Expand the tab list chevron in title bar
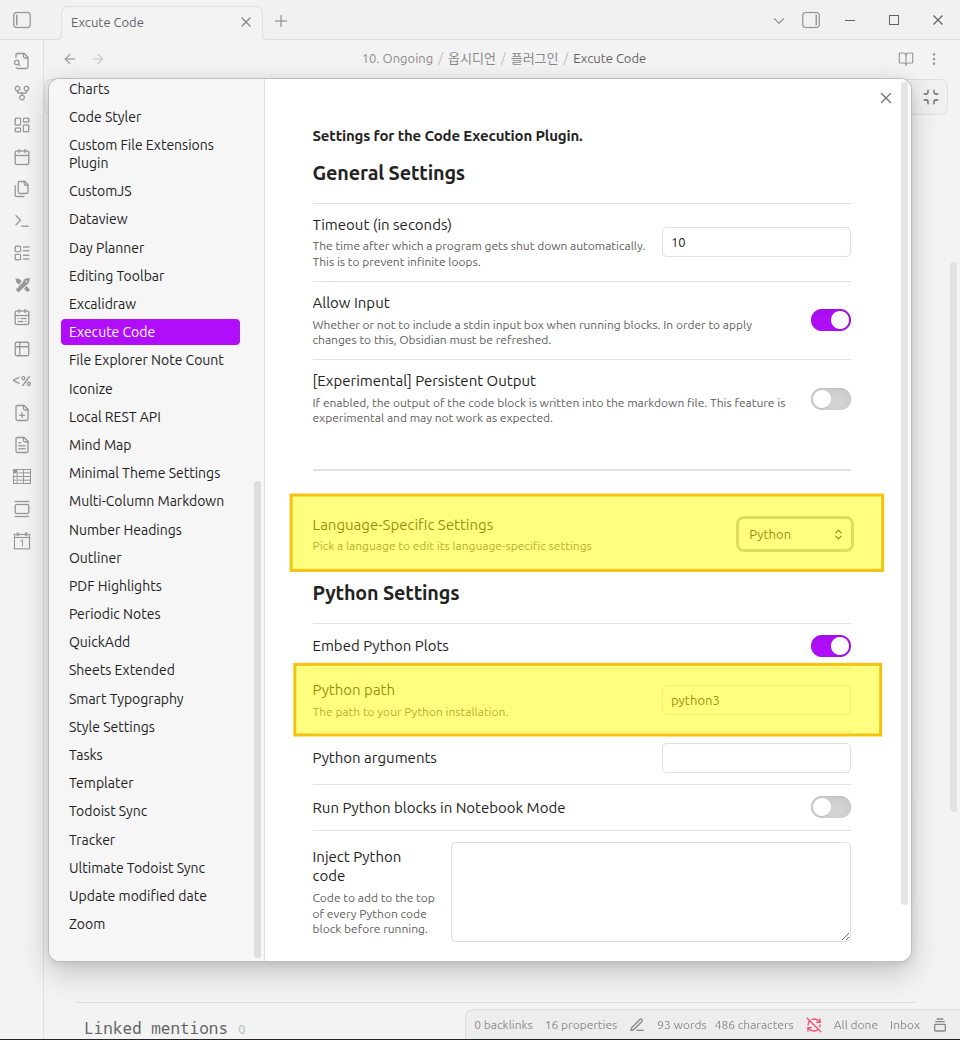 tap(780, 20)
